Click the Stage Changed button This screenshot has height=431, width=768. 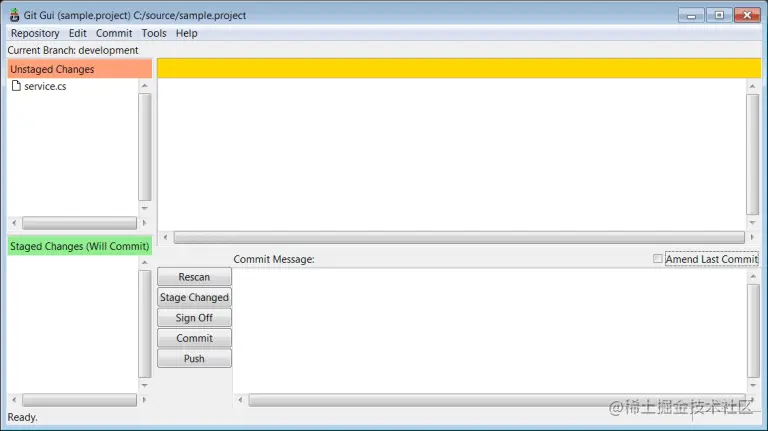click(x=194, y=297)
